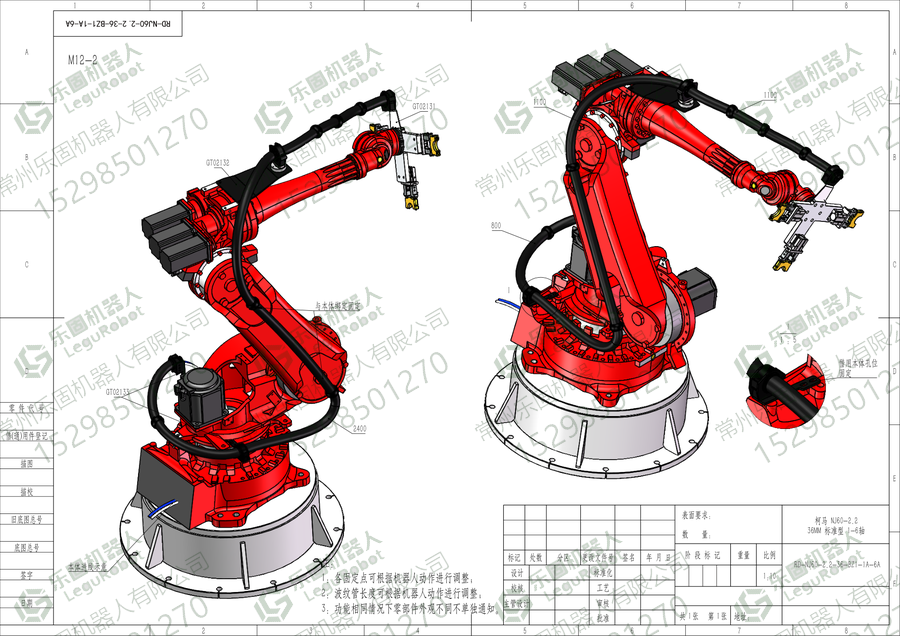Click the 旧底图总号 cell

tap(27, 519)
